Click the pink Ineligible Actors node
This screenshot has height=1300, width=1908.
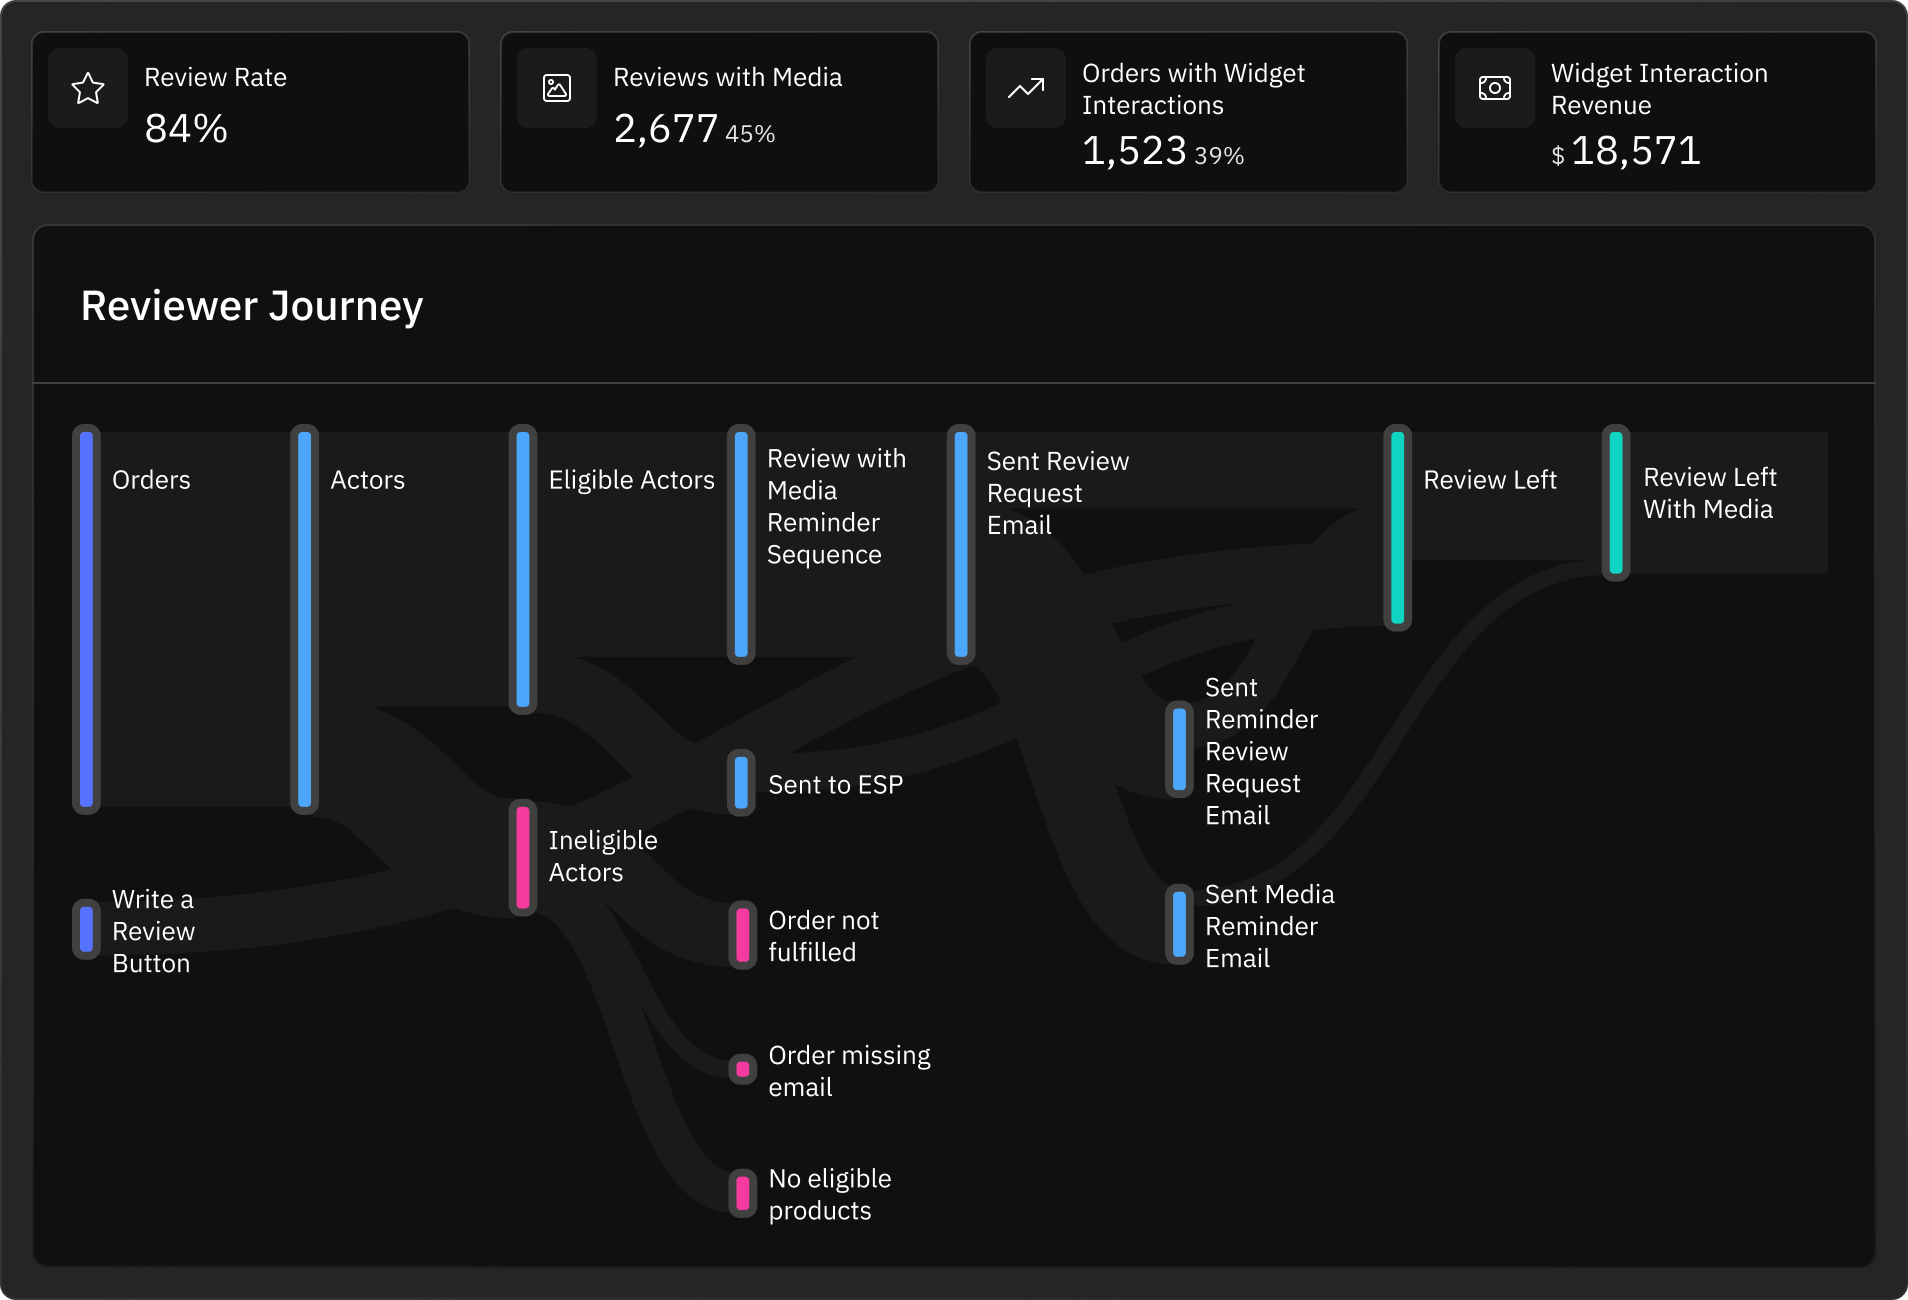523,857
